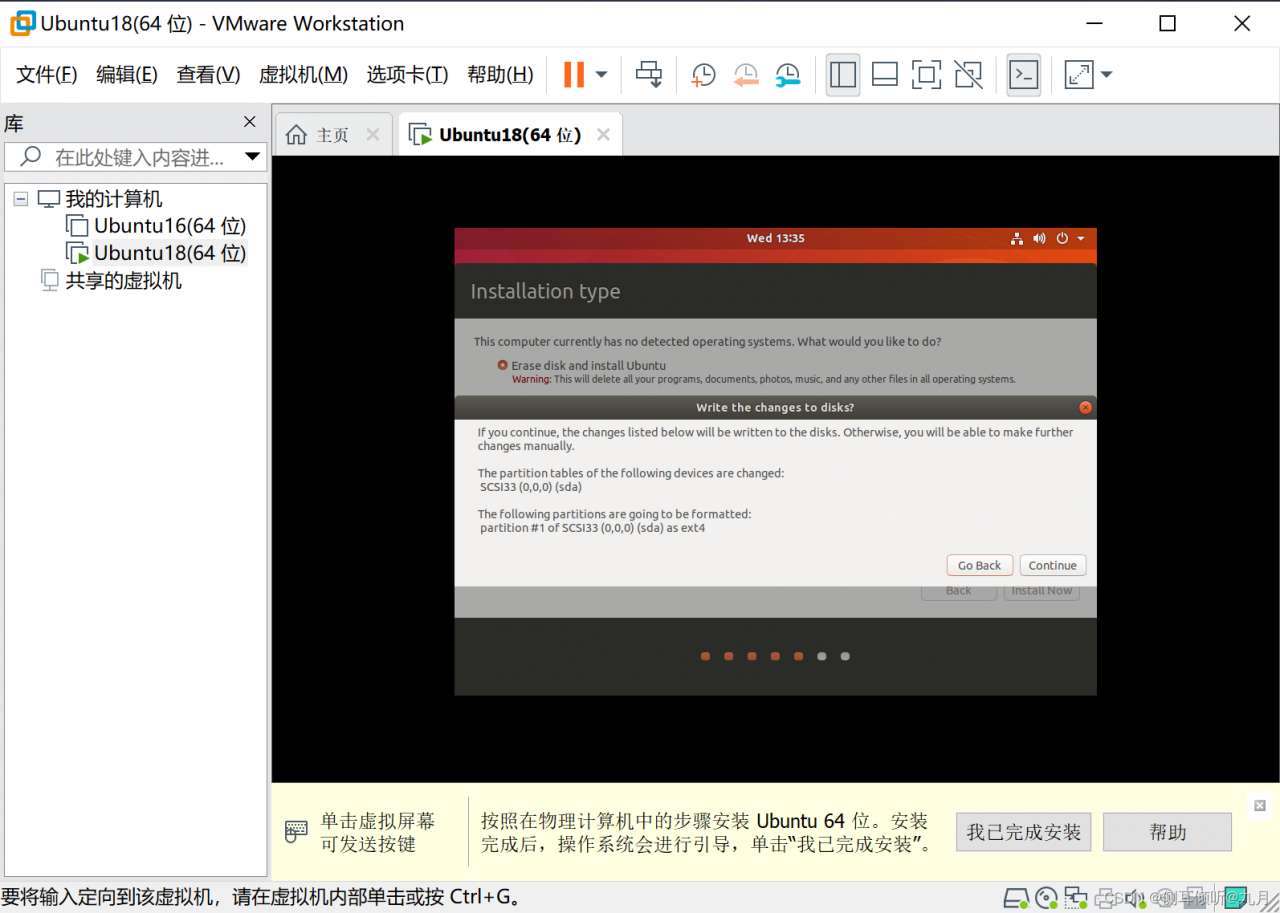The image size is (1280, 913).
Task: Open the snapshot manager with wrench icon
Action: pyautogui.click(x=788, y=75)
